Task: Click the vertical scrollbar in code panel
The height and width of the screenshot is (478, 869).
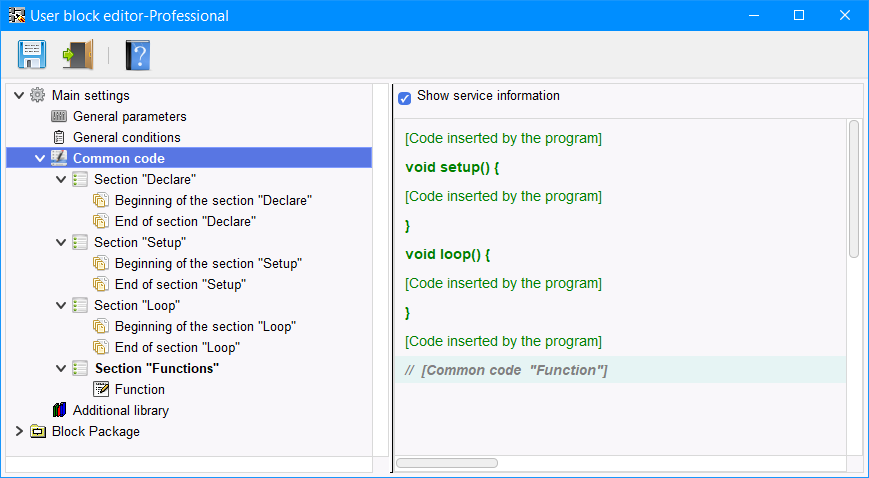Action: [853, 190]
